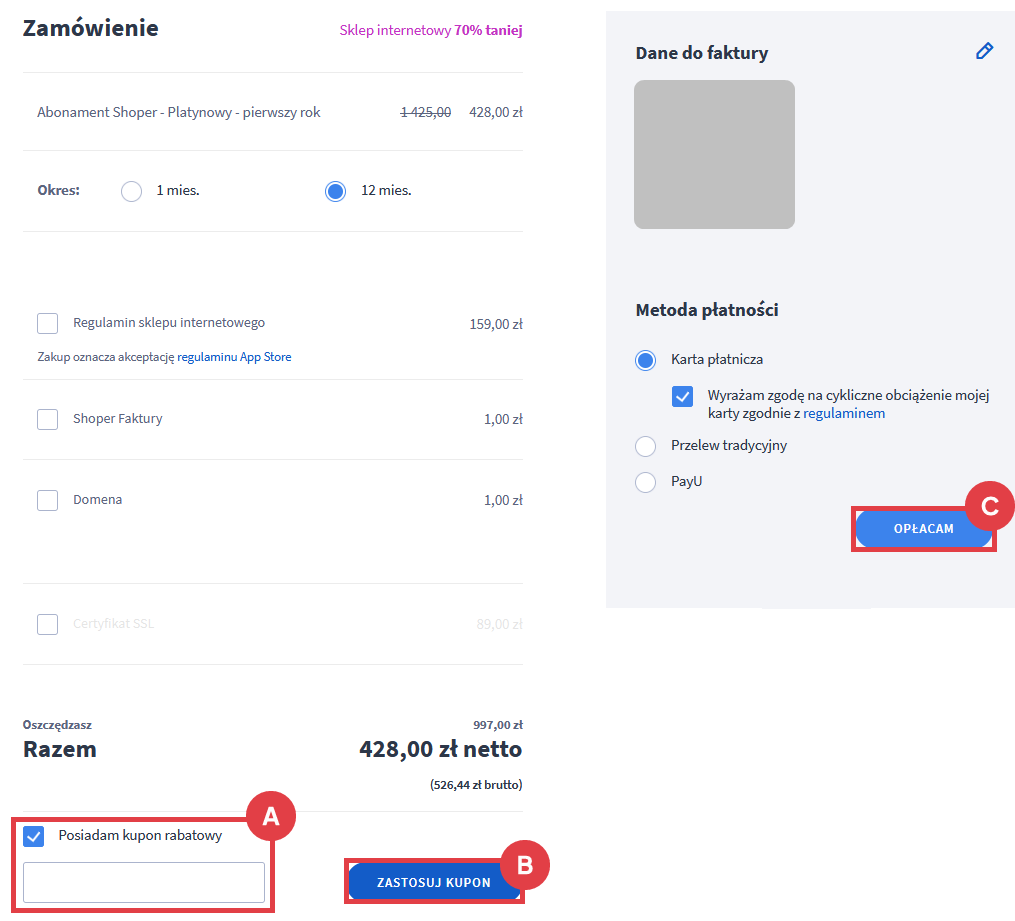
Task: Edit invoice data with pencil icon
Action: click(x=984, y=51)
